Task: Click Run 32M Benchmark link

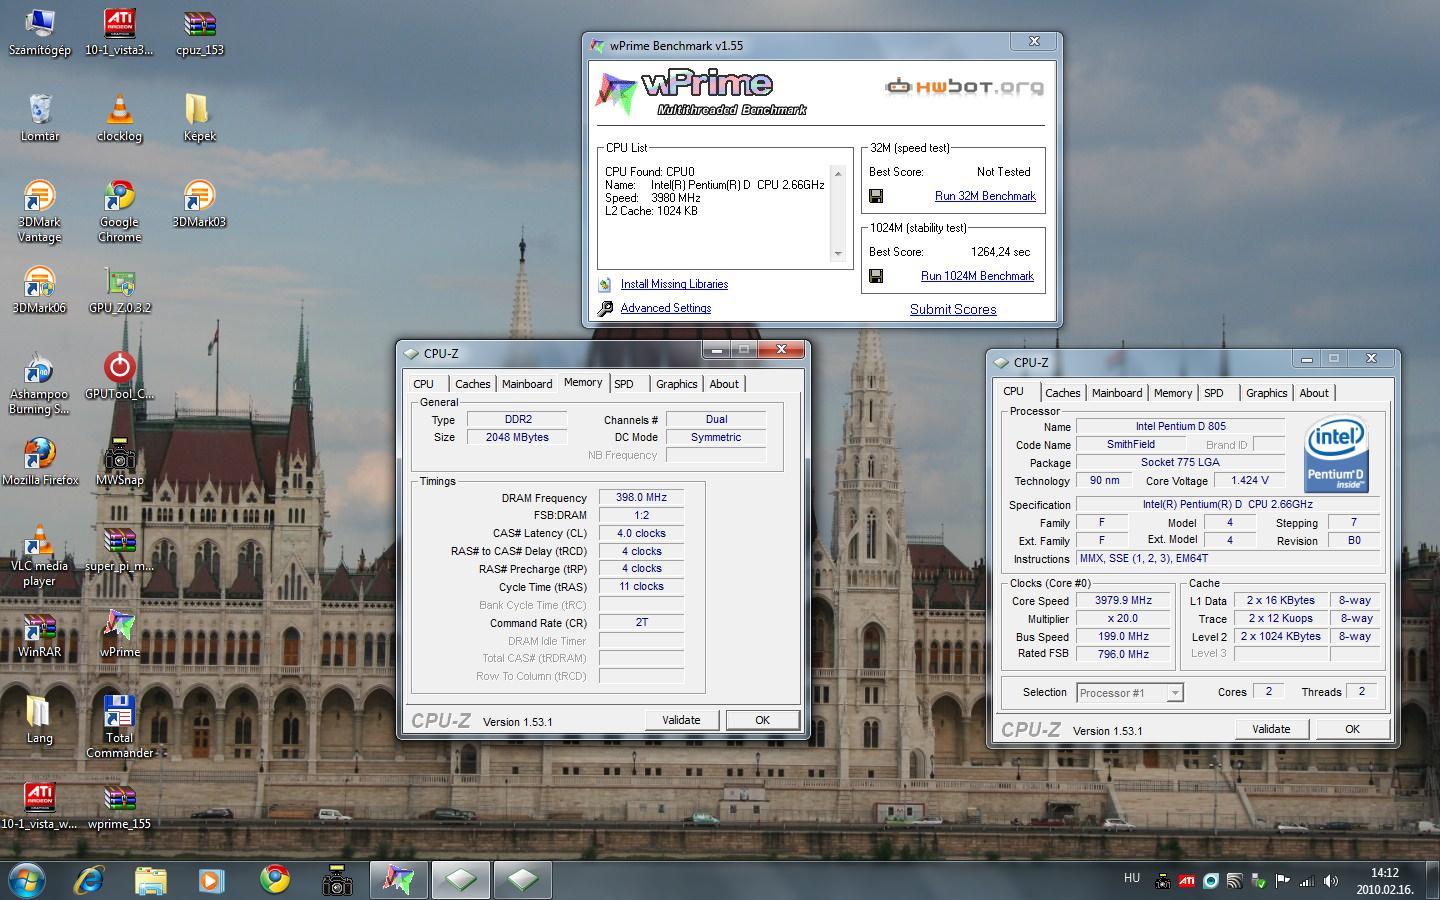Action: point(985,196)
